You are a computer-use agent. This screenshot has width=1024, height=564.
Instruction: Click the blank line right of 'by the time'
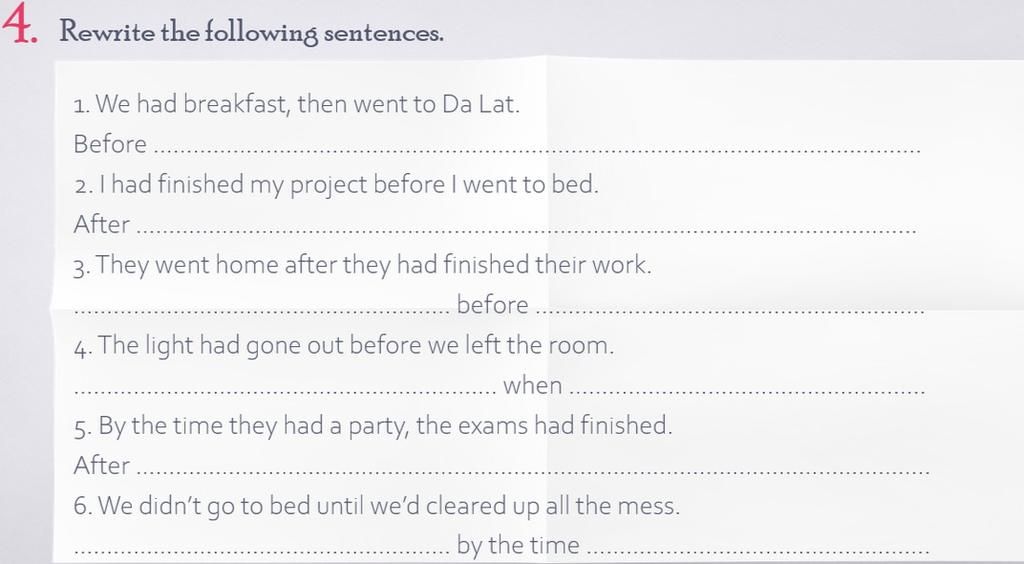(x=758, y=552)
